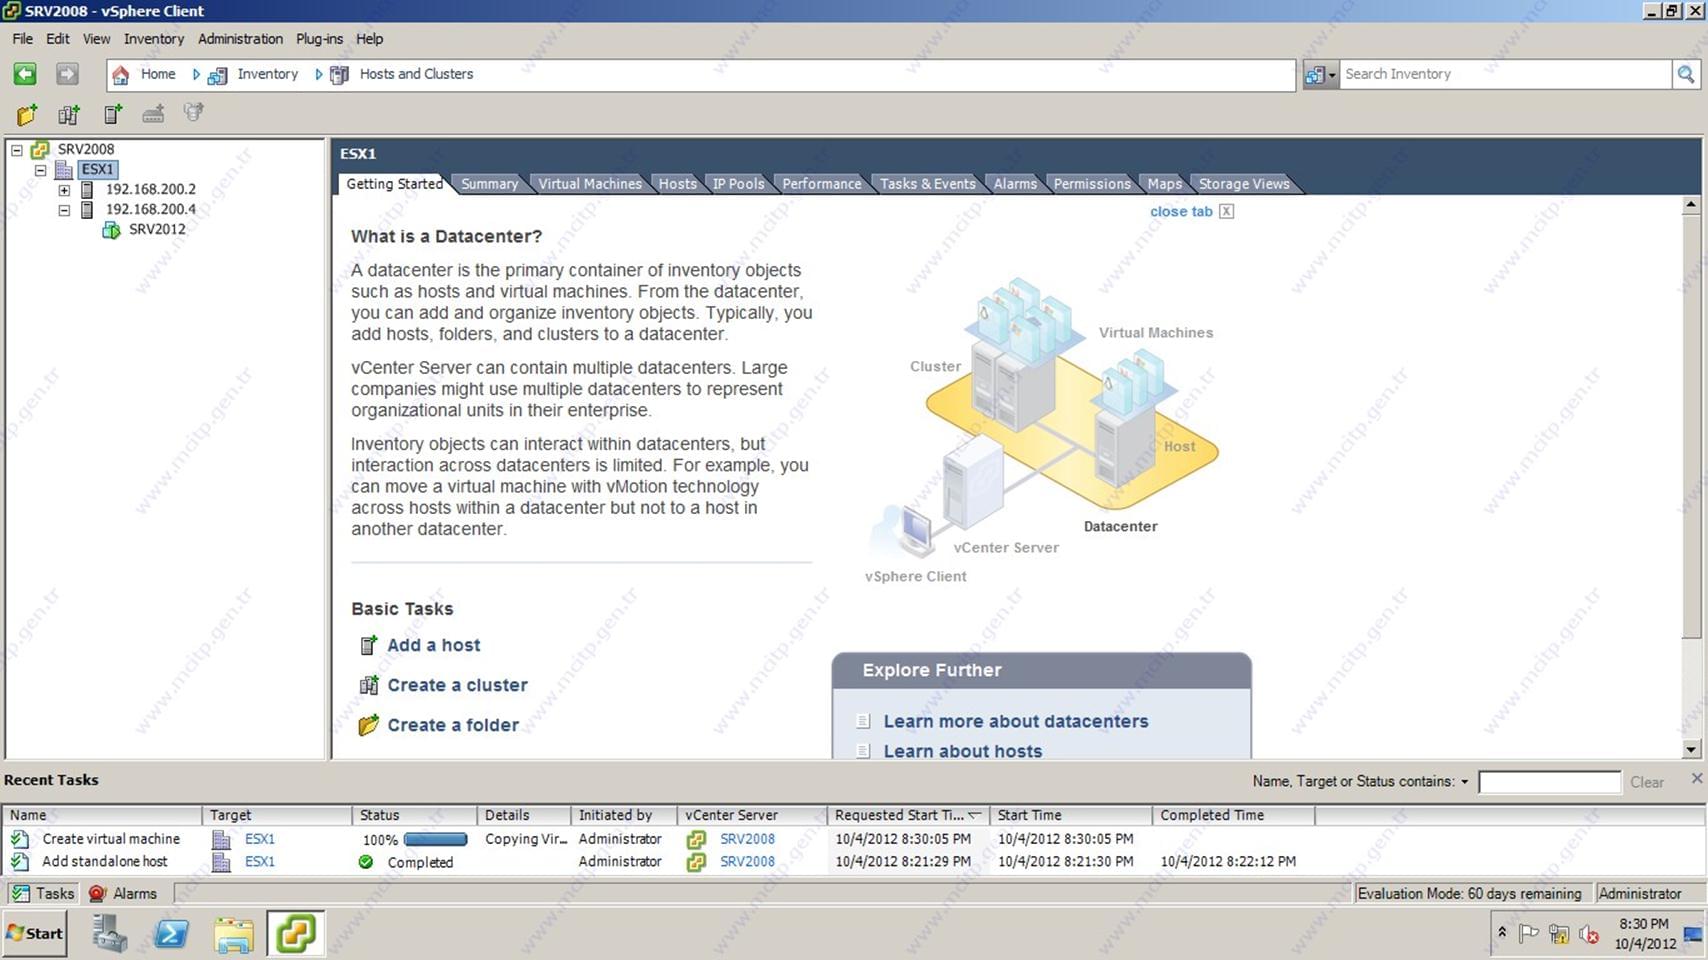
Task: Click the Clear filter button
Action: pyautogui.click(x=1647, y=782)
